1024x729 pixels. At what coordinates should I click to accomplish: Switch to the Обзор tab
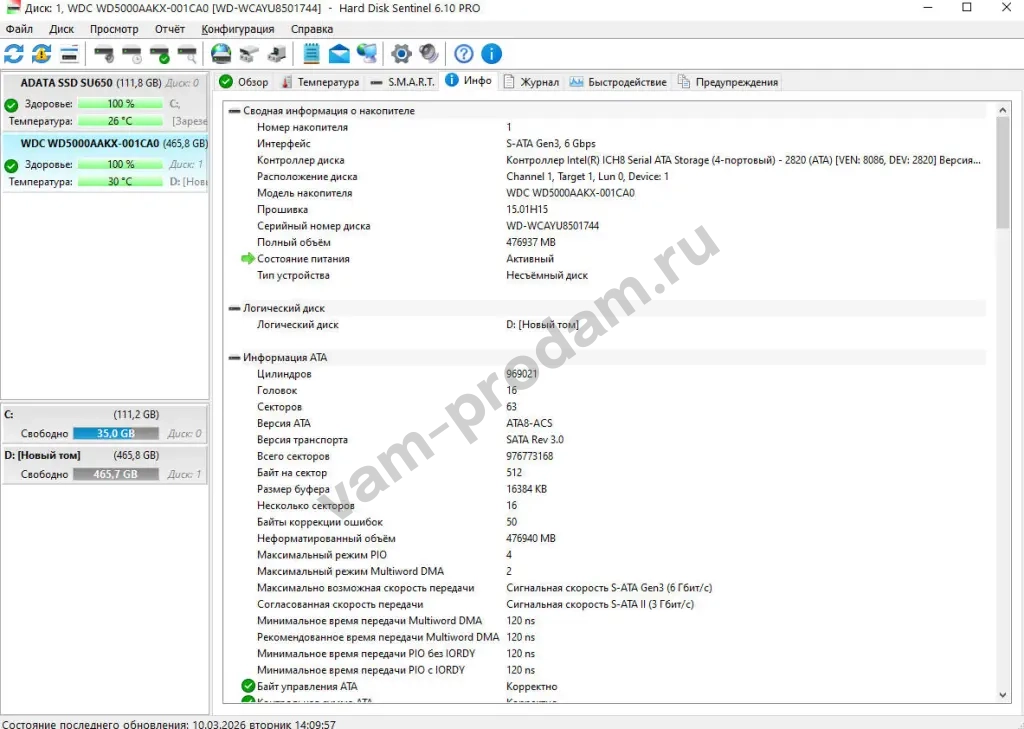[244, 82]
